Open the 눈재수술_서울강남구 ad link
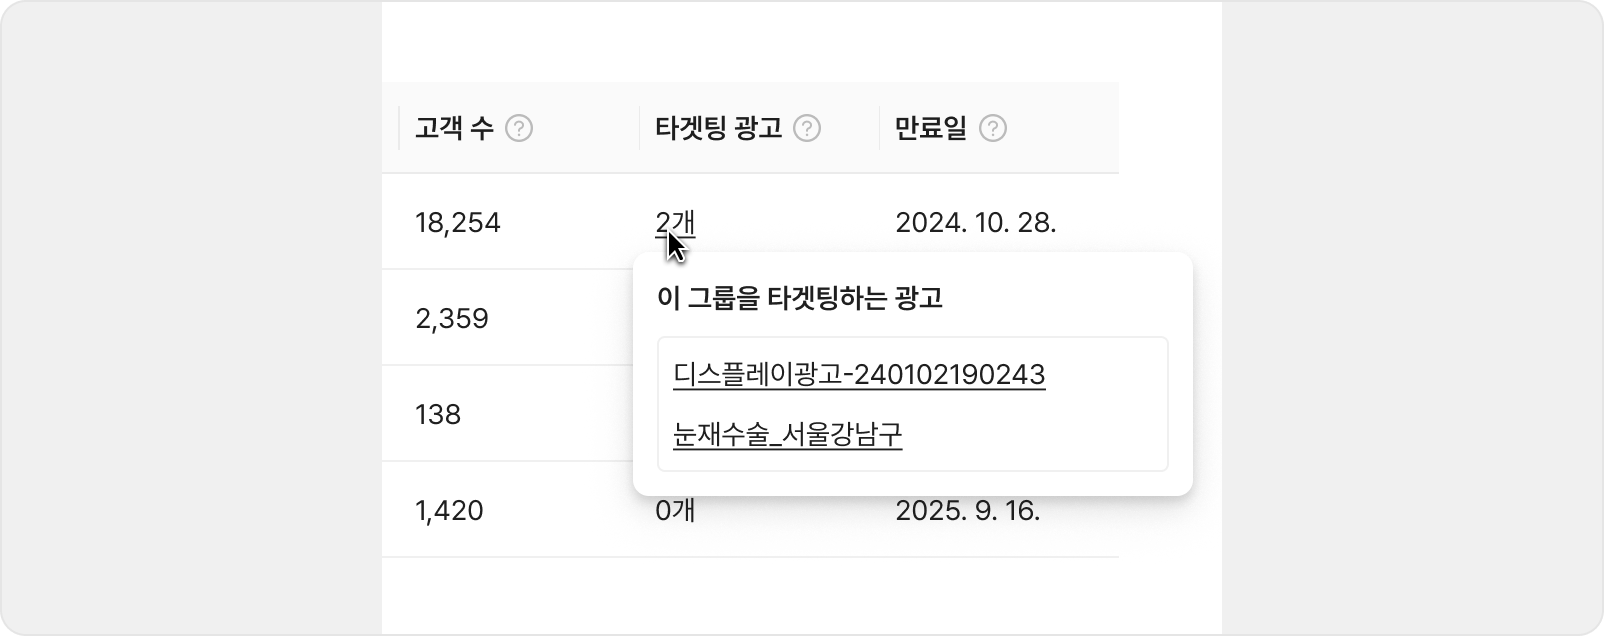 [x=788, y=435]
